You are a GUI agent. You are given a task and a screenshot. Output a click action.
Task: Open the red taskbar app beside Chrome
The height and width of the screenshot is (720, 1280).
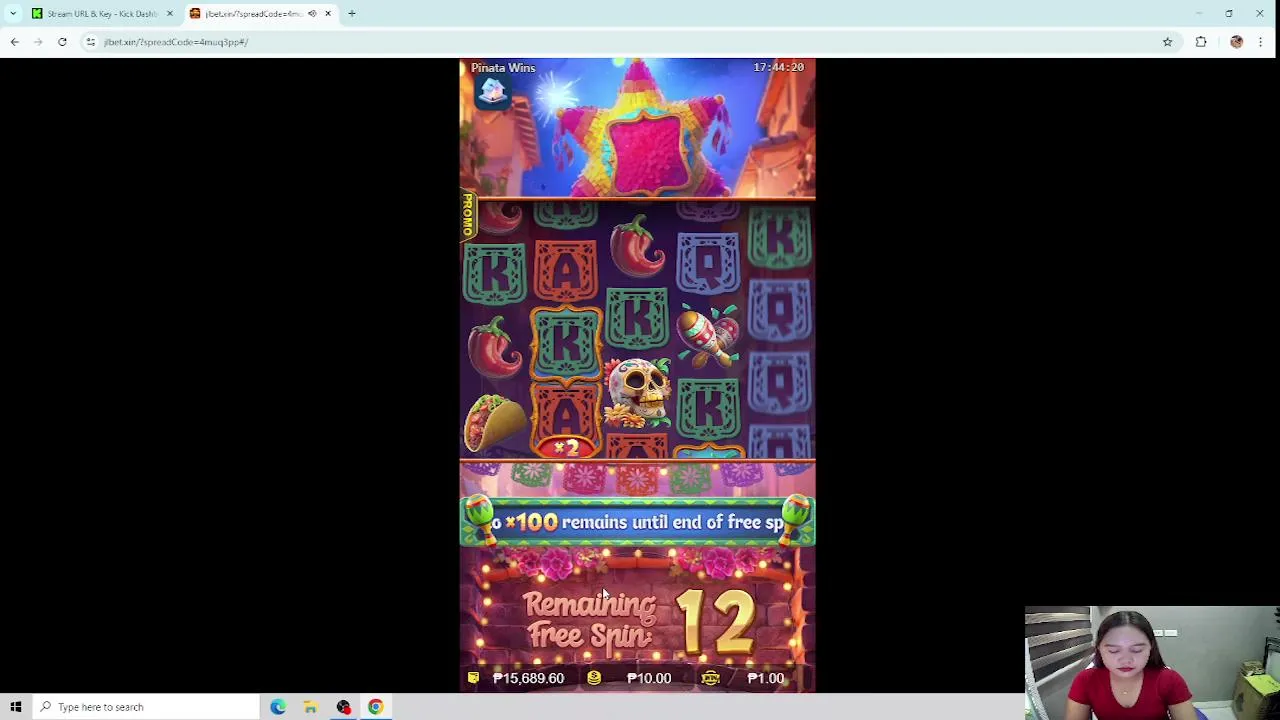[x=343, y=707]
